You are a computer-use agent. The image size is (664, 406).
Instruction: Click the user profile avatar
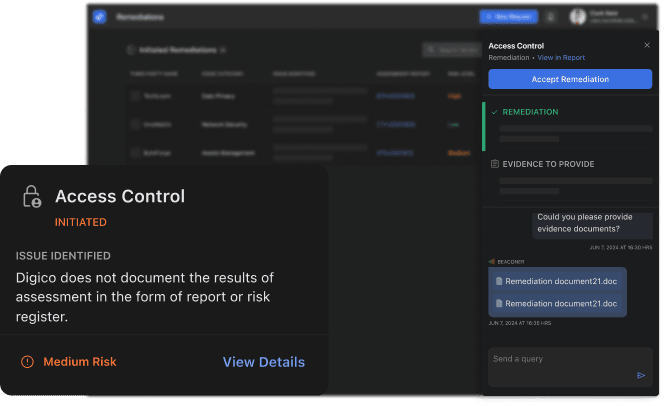(577, 17)
